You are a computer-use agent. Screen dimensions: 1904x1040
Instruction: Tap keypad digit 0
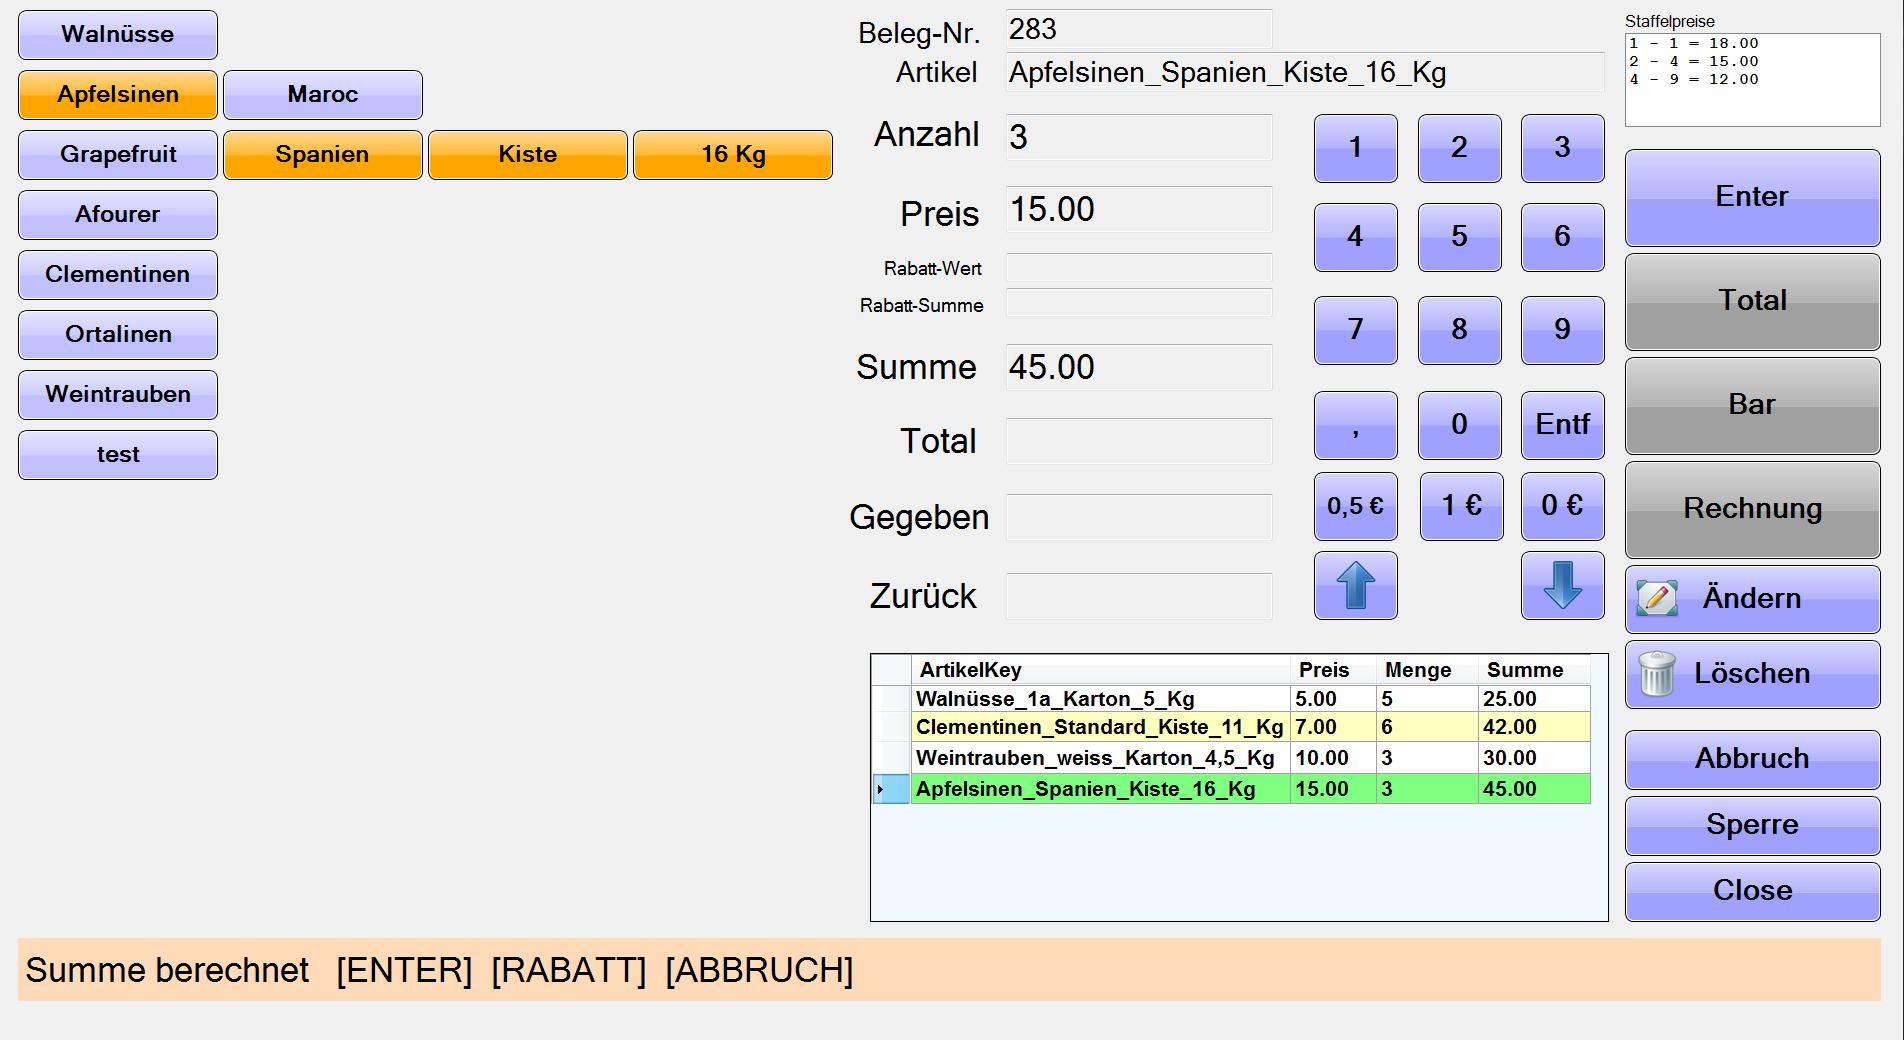click(1459, 425)
